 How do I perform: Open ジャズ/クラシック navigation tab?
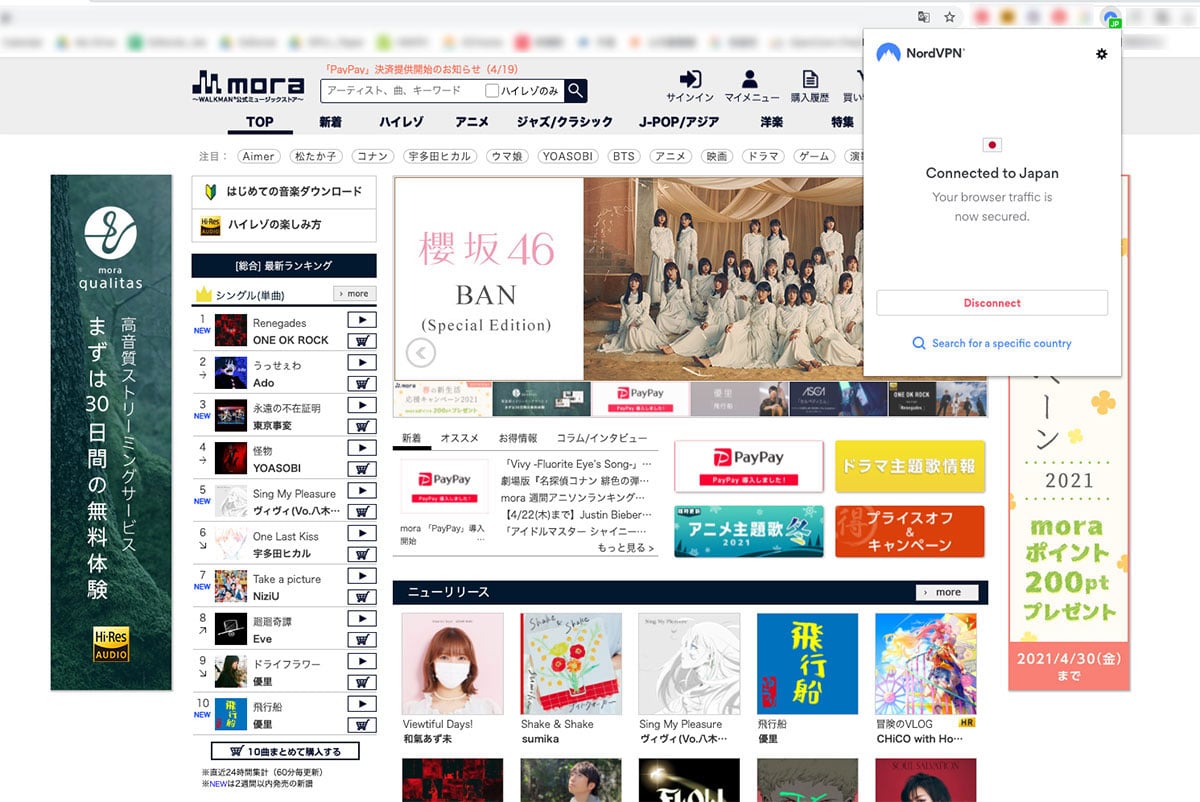click(x=564, y=122)
